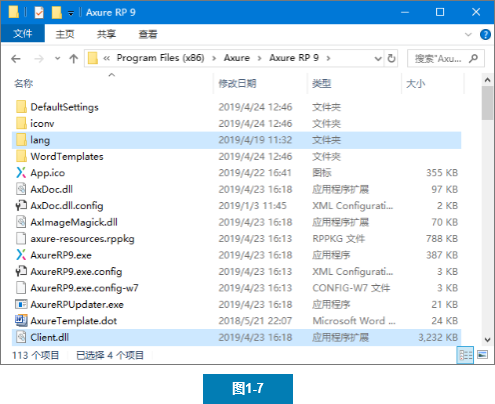
Task: Switch to large icons view toggle
Action: [x=482, y=355]
